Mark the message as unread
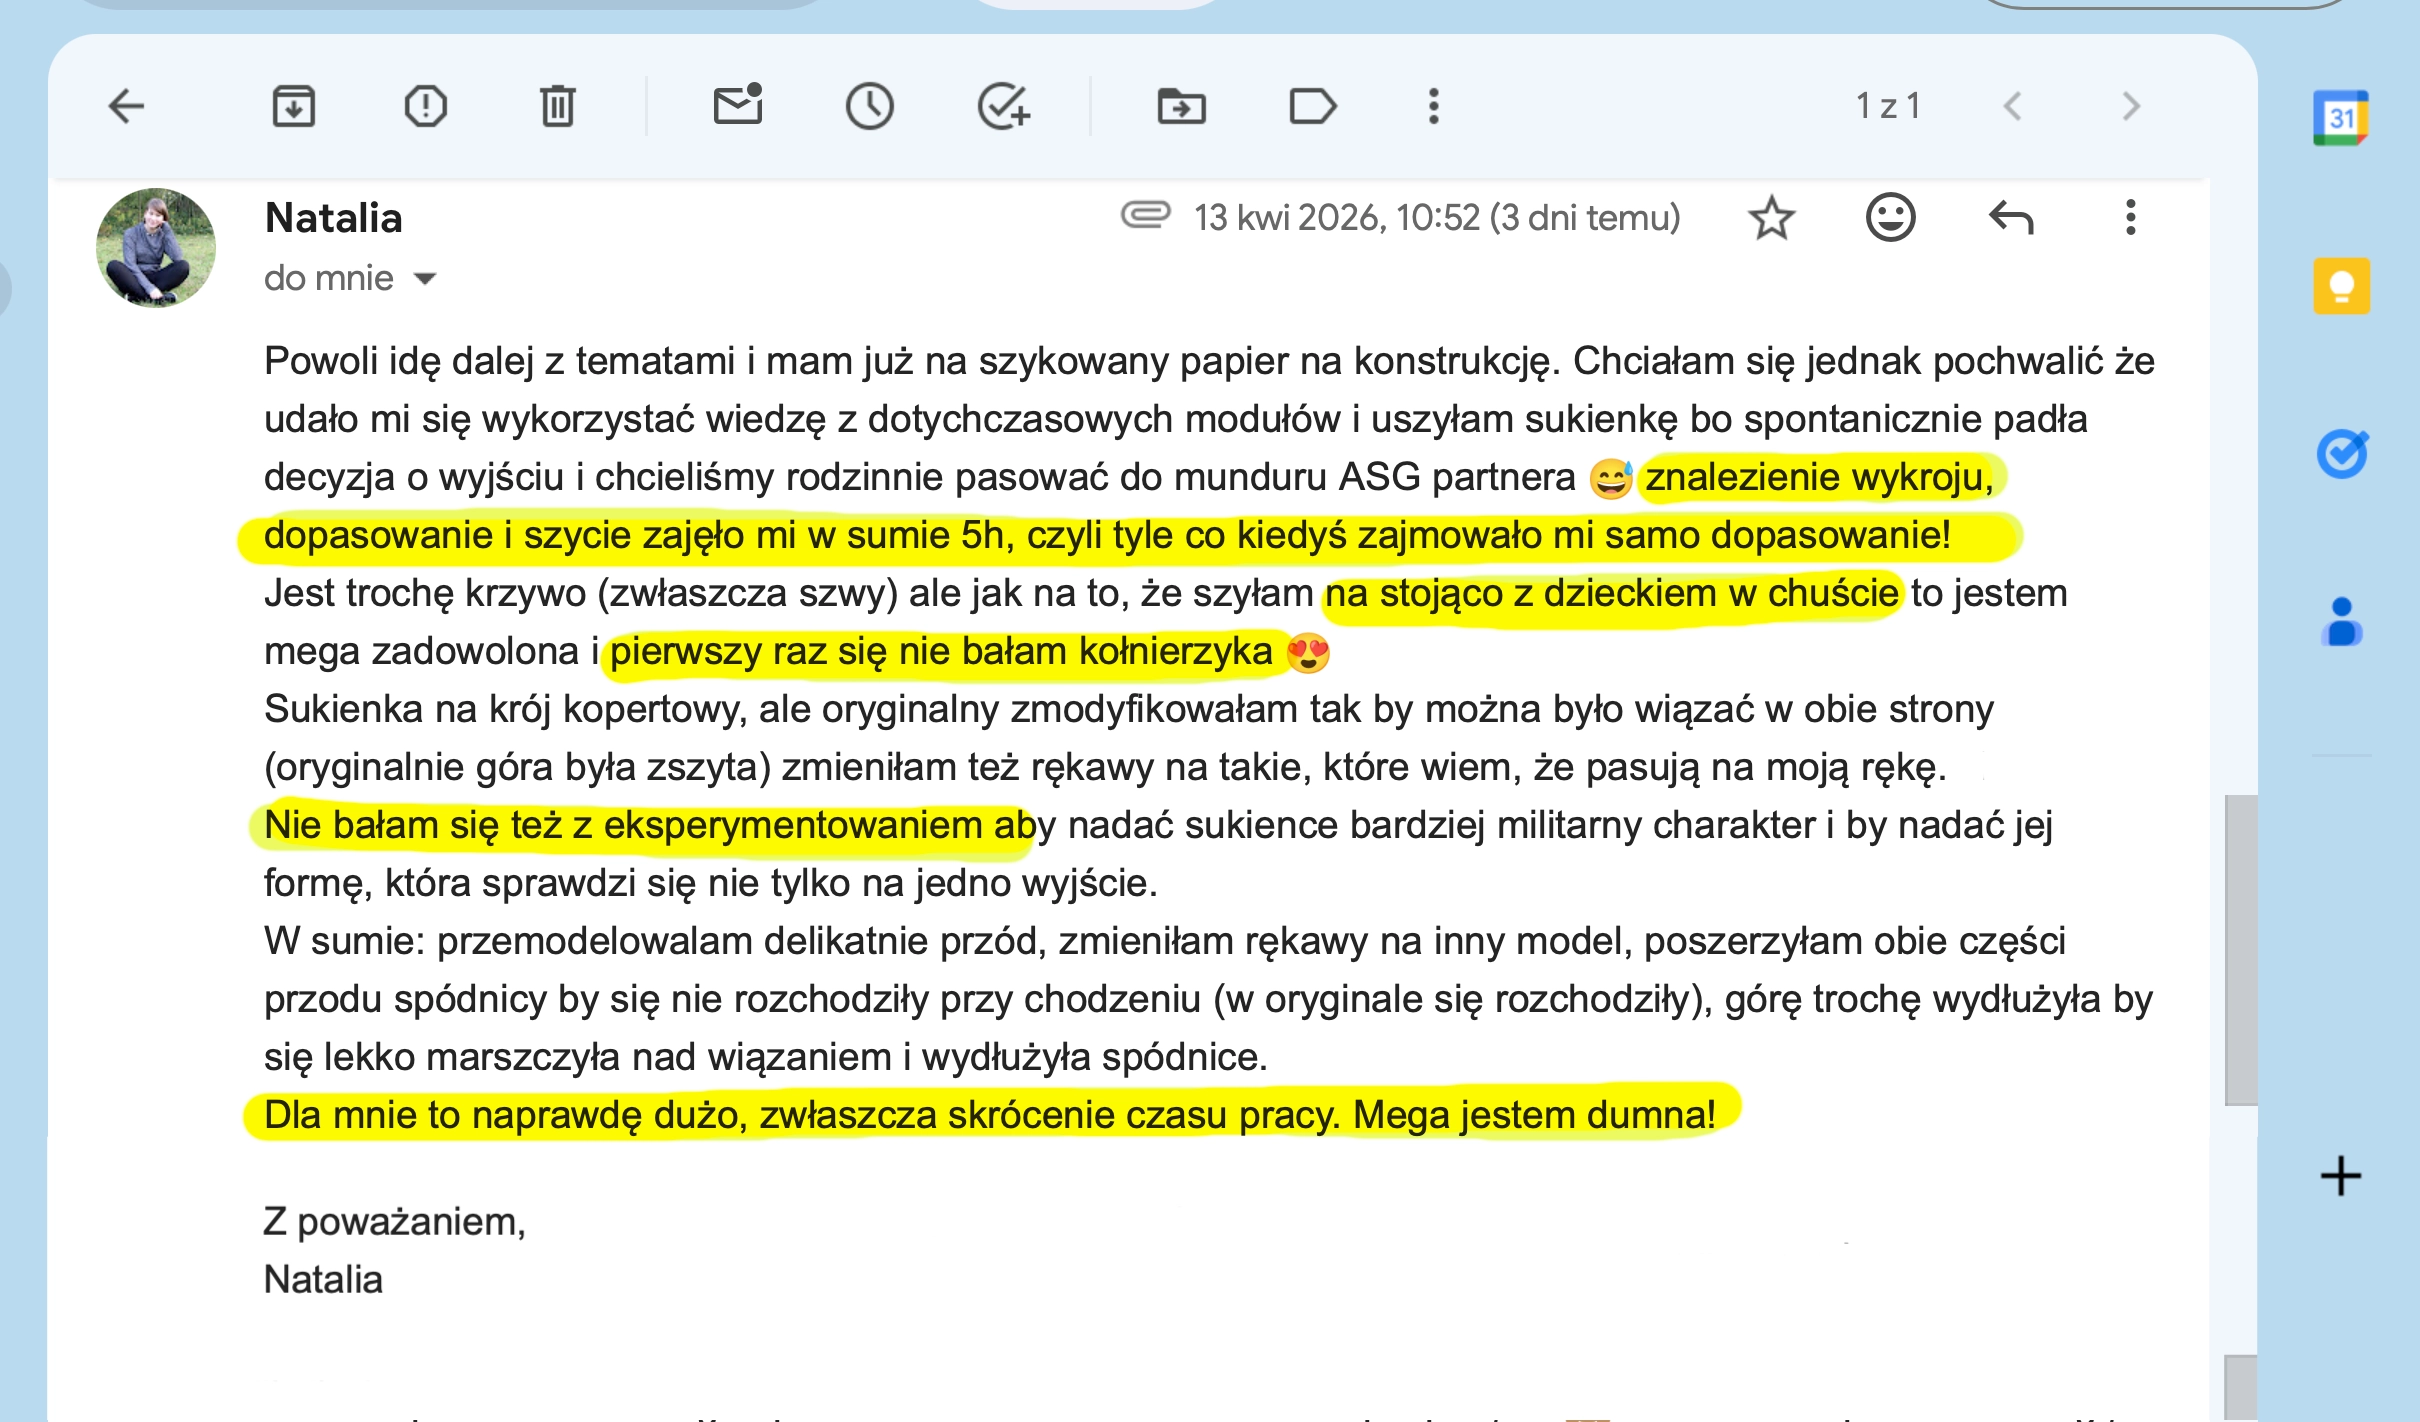Screen dimensions: 2420x1422 tap(739, 104)
